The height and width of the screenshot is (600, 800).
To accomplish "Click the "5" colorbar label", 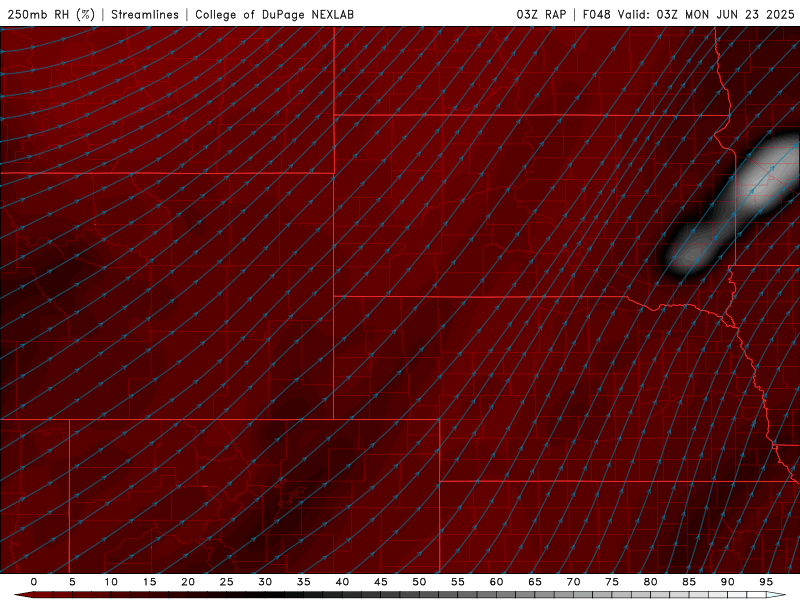I will click(72, 582).
